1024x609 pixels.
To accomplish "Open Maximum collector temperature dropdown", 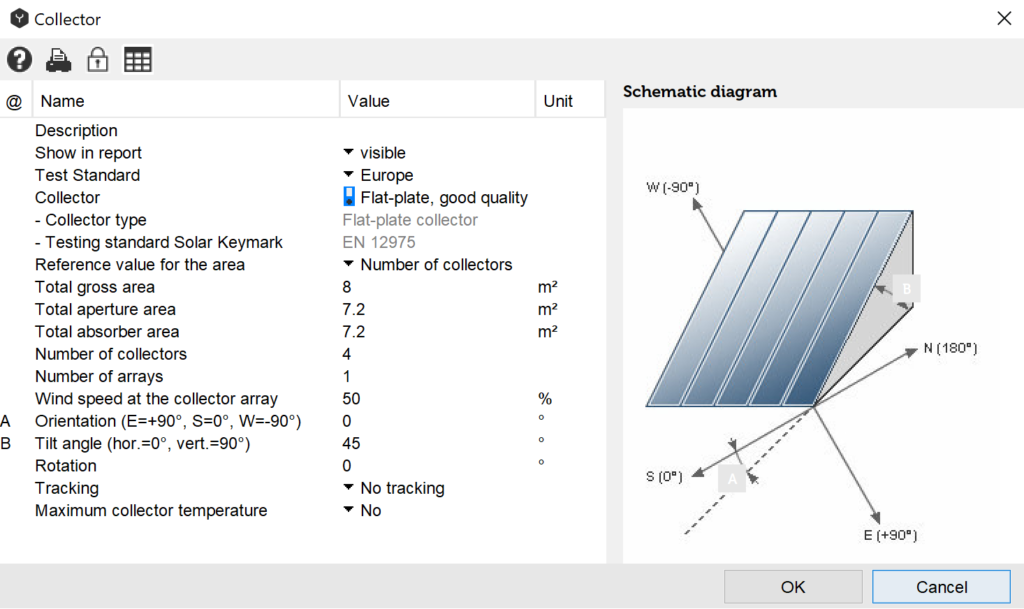I will [349, 510].
